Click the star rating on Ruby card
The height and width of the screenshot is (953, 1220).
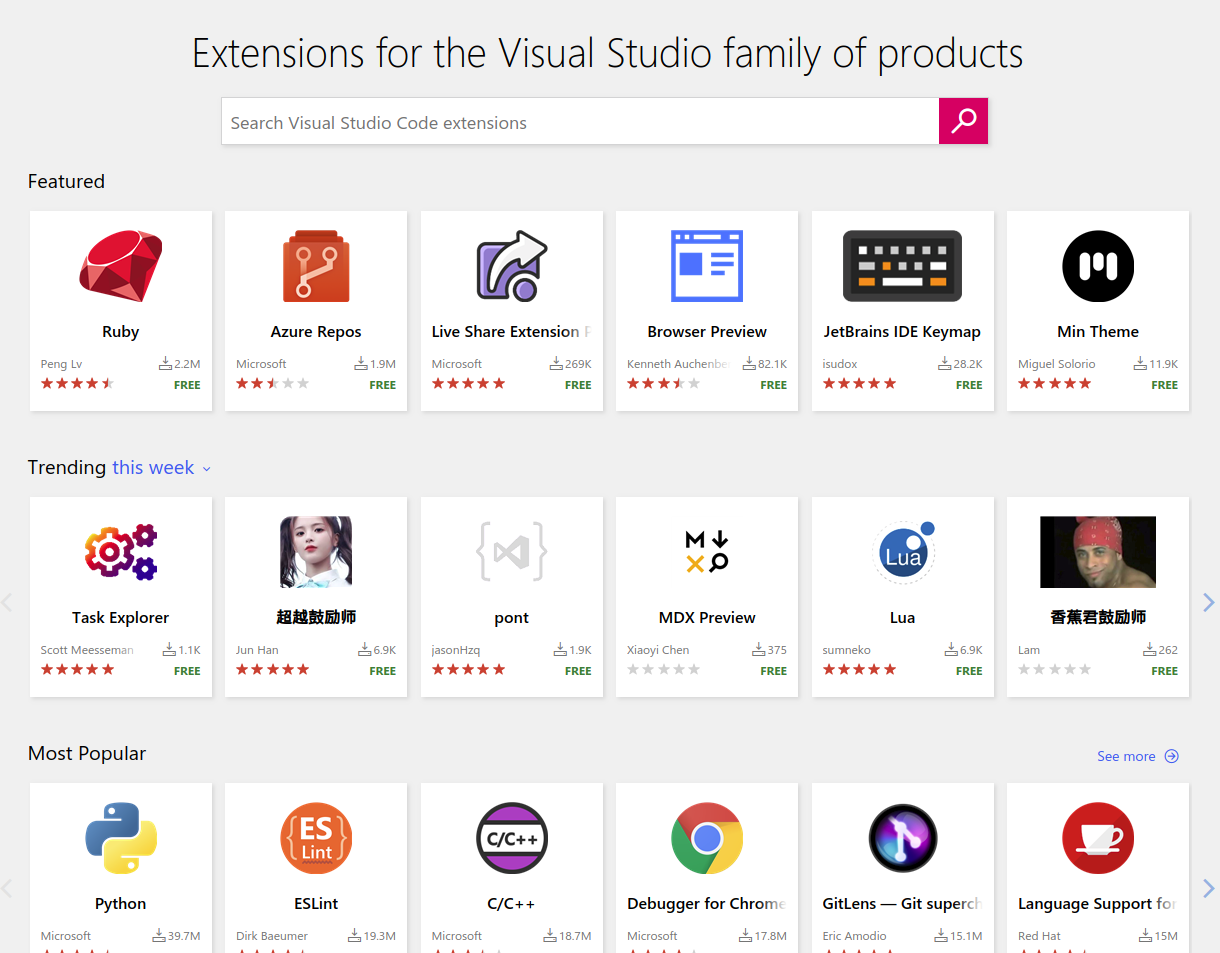pos(78,384)
